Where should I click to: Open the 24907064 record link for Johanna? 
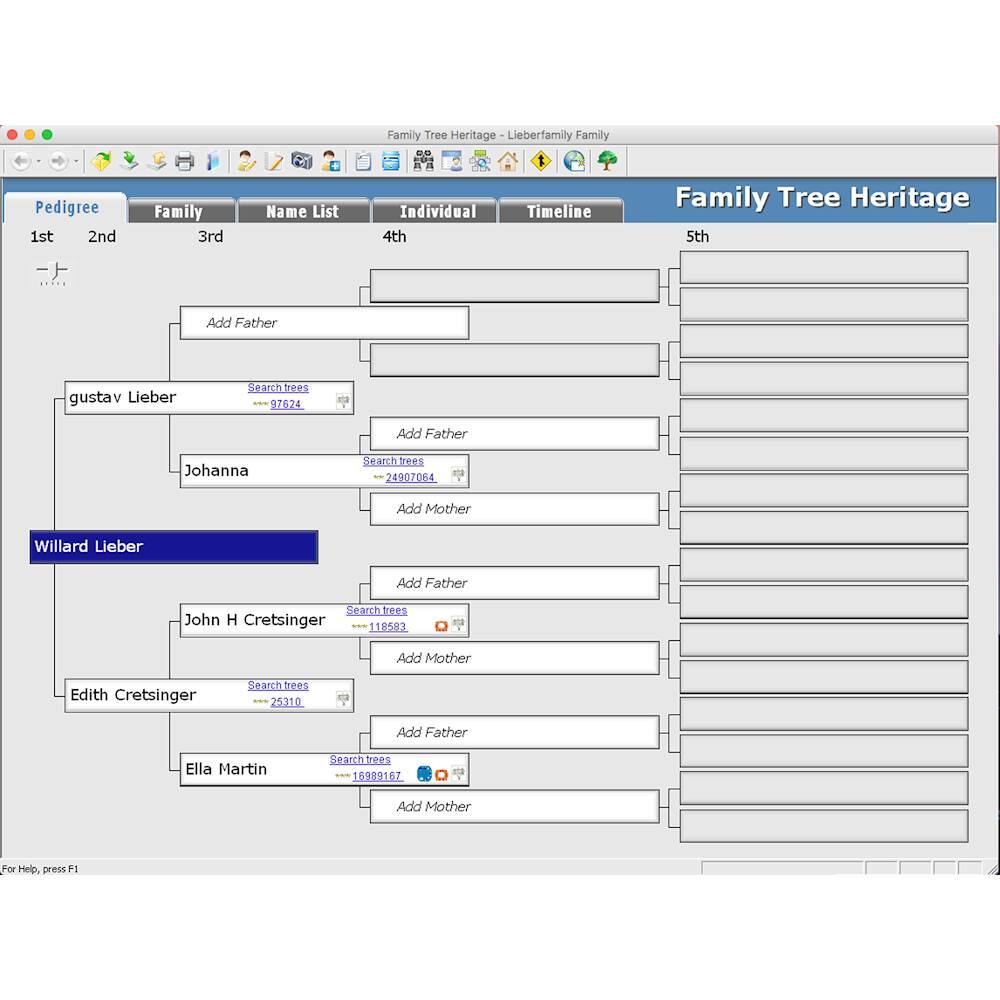(x=410, y=478)
